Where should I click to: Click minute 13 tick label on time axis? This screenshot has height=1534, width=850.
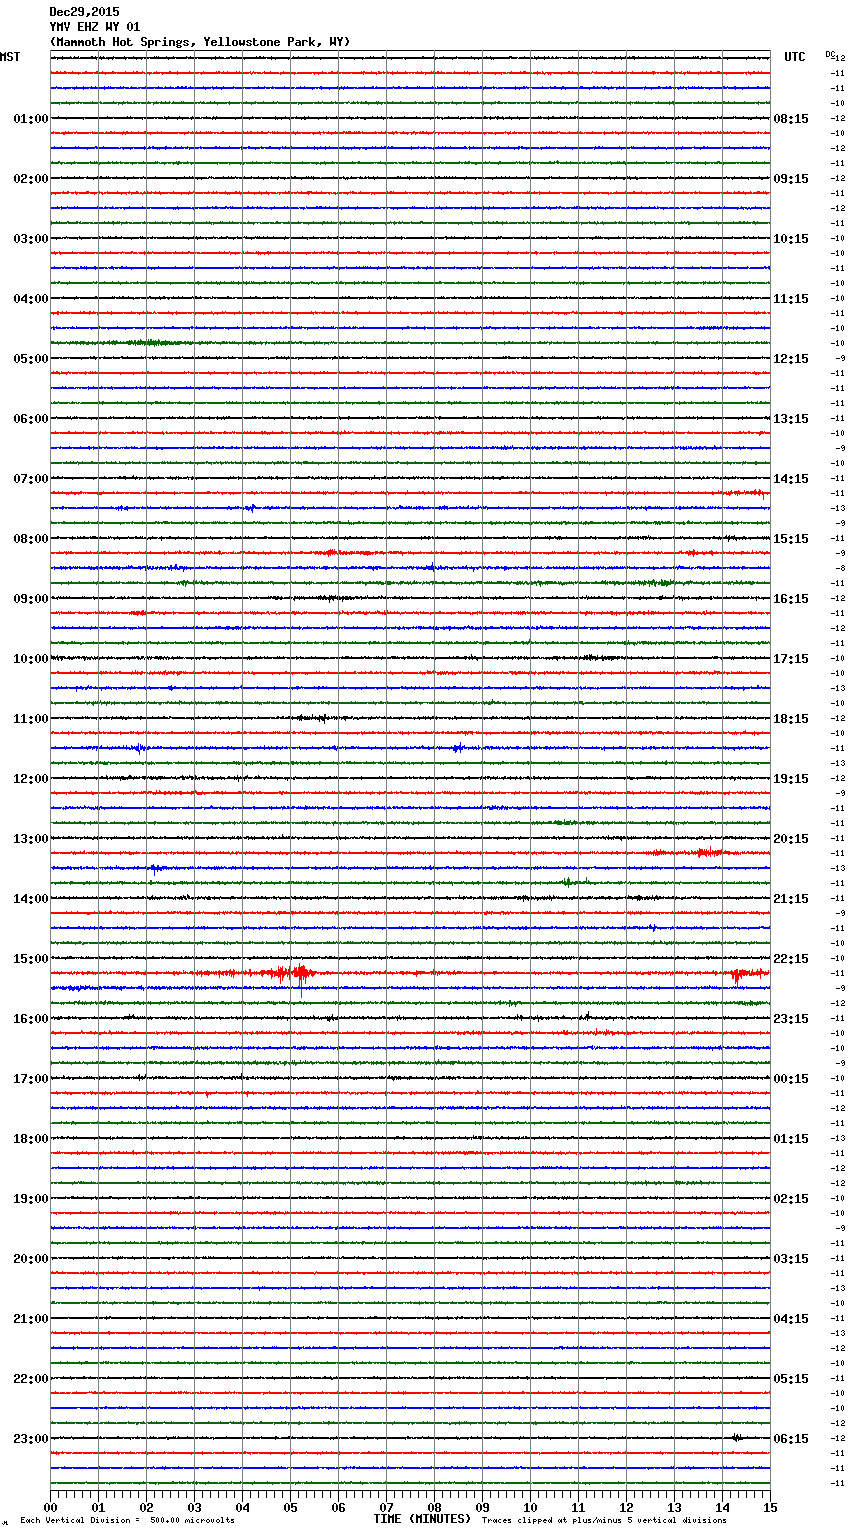pyautogui.click(x=674, y=1507)
